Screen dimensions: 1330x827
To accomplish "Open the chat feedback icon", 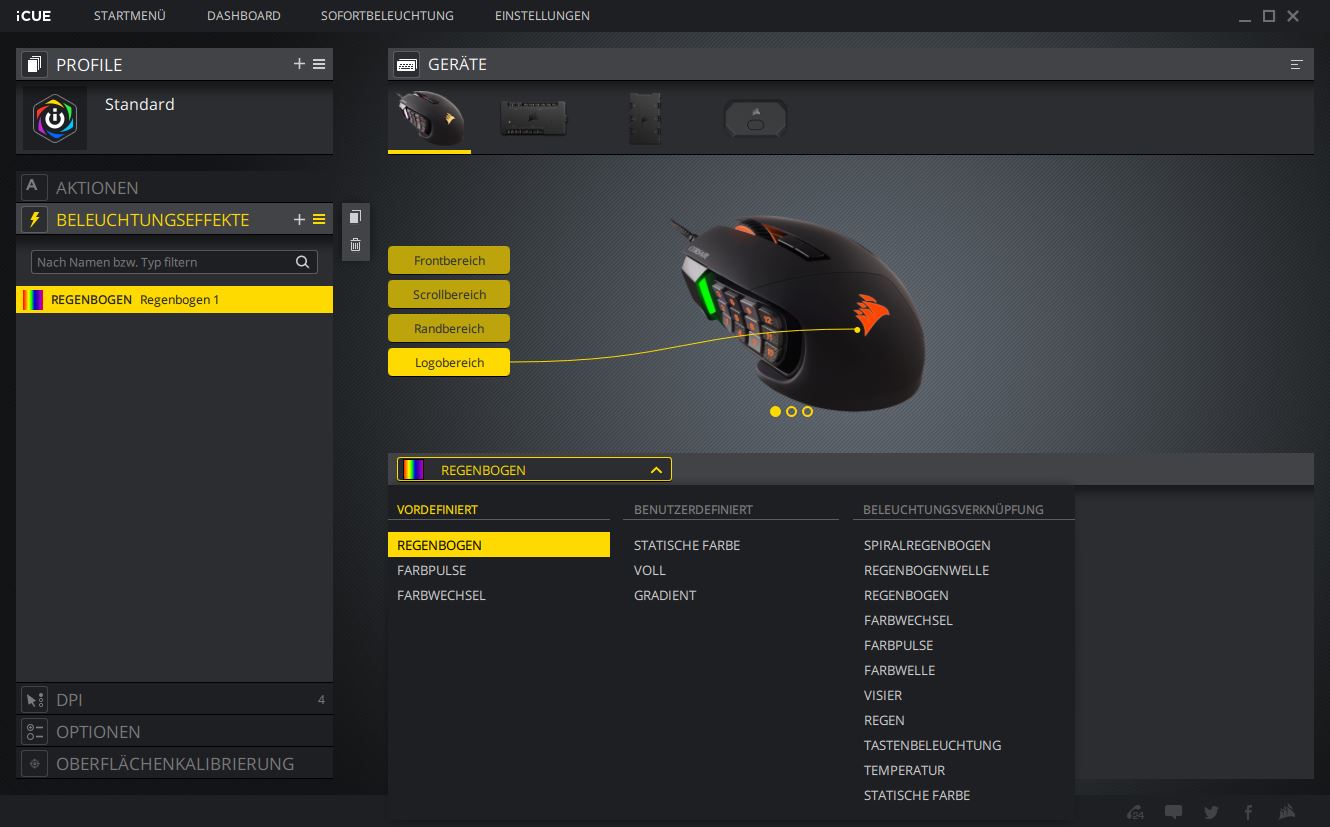I will pyautogui.click(x=1174, y=812).
